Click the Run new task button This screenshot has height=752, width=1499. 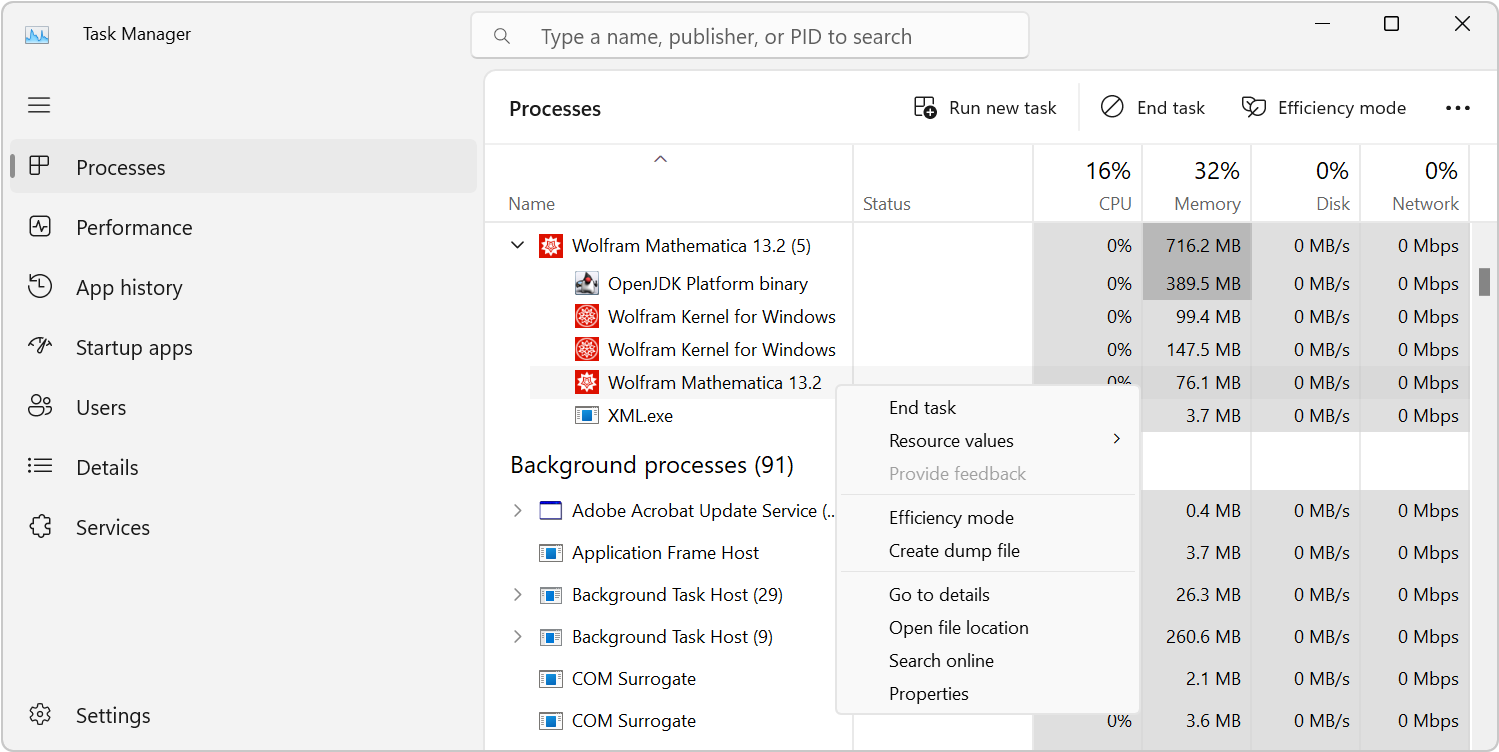click(985, 108)
